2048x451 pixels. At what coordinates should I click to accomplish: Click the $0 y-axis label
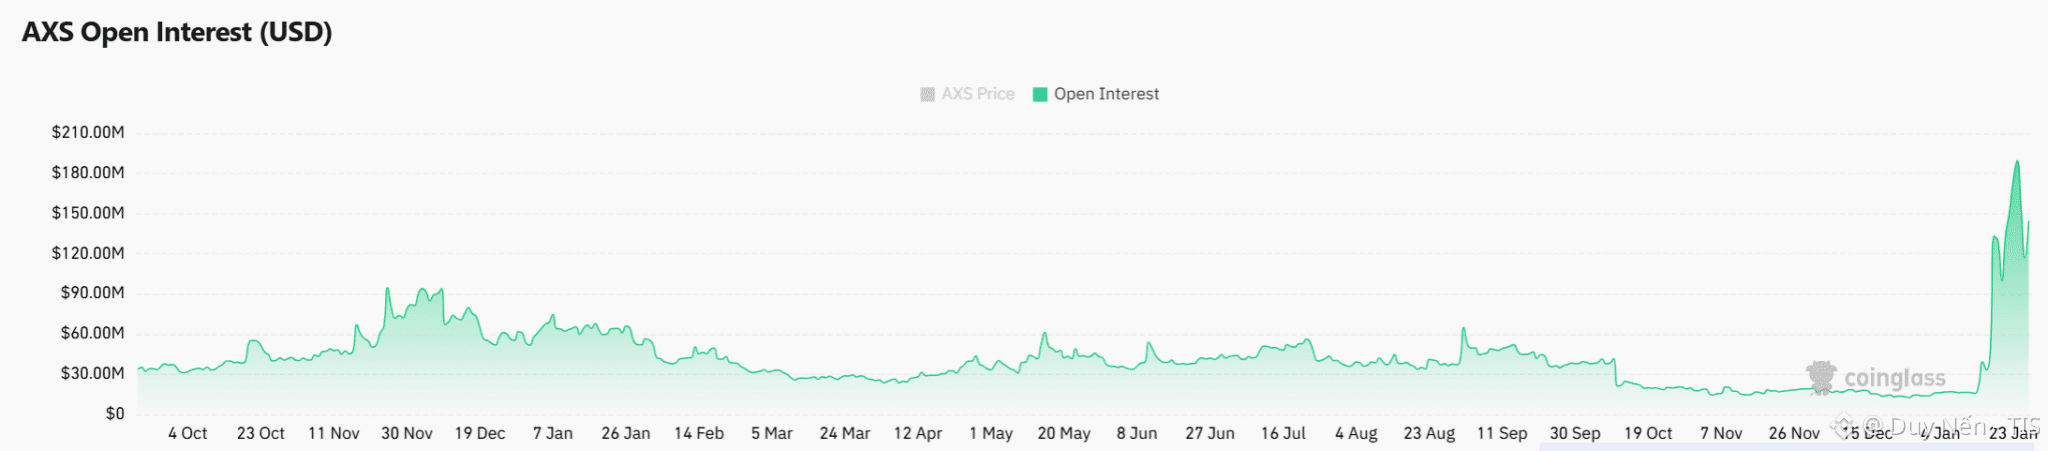pos(115,413)
